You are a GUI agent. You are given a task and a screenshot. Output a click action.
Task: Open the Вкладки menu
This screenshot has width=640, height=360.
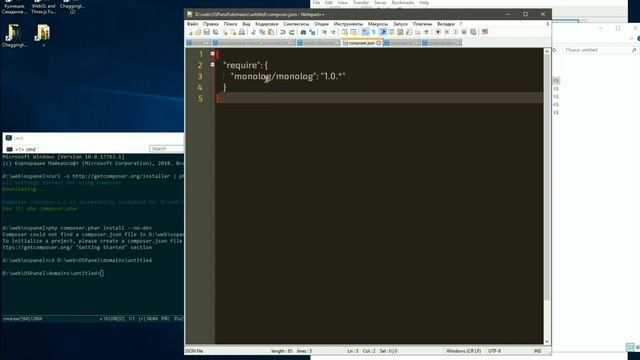[446, 24]
